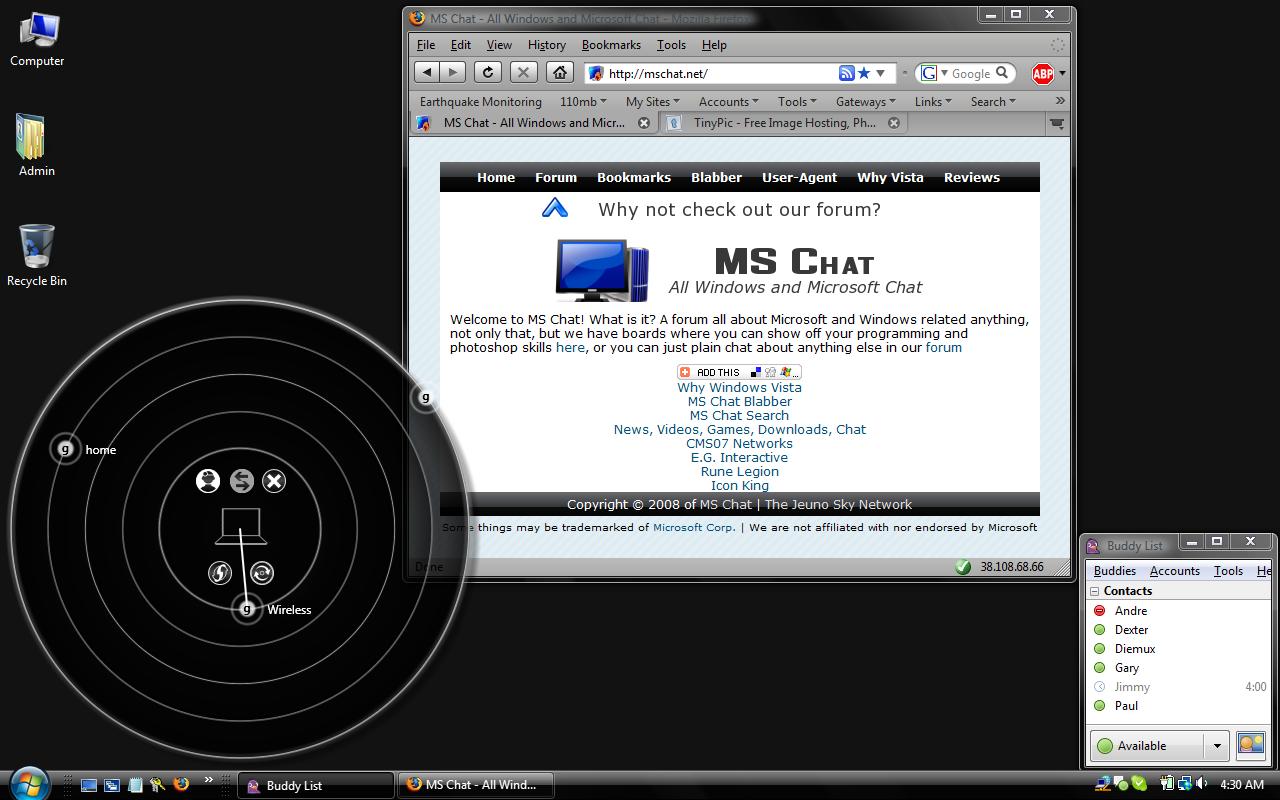Click the Firefox stop loading icon
The width and height of the screenshot is (1280, 800).
(x=523, y=72)
